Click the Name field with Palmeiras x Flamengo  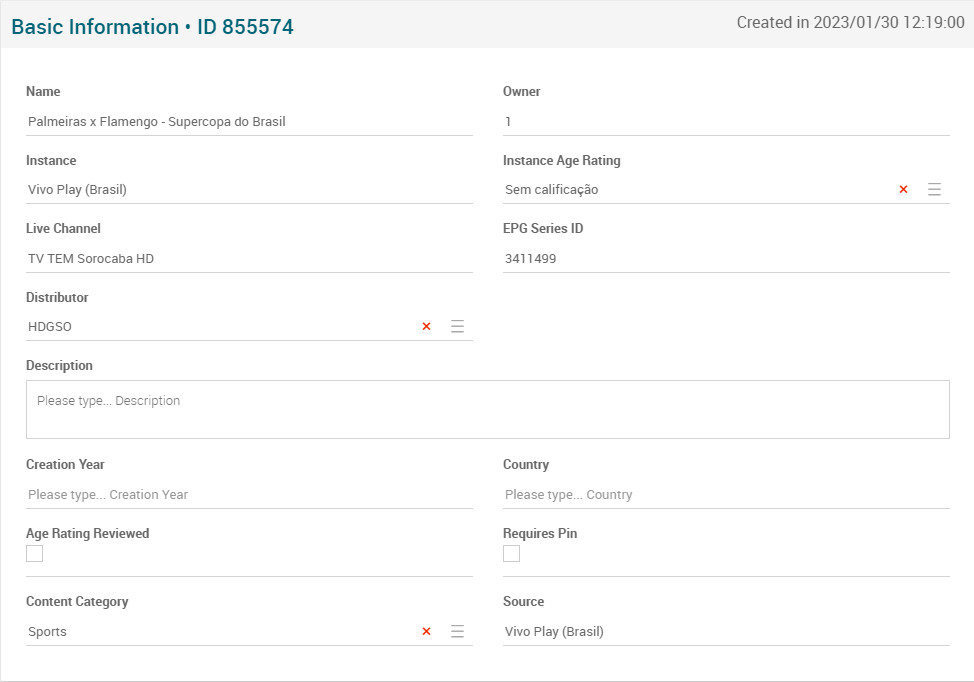[x=248, y=122]
